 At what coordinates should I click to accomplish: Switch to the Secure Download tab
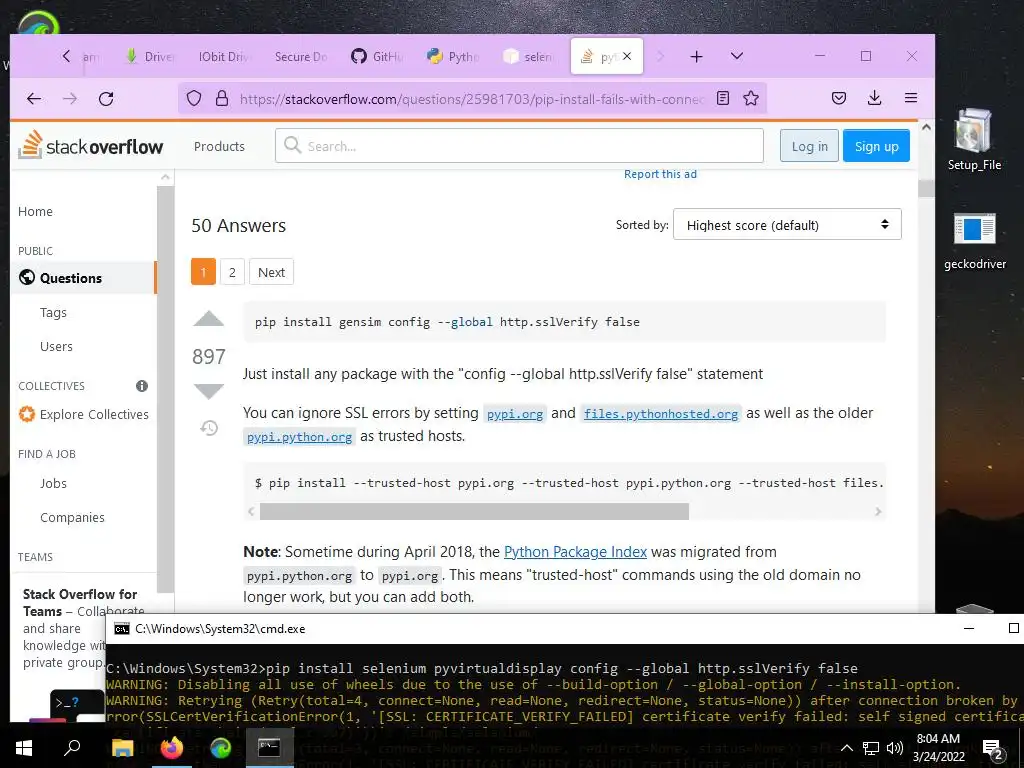tap(300, 57)
